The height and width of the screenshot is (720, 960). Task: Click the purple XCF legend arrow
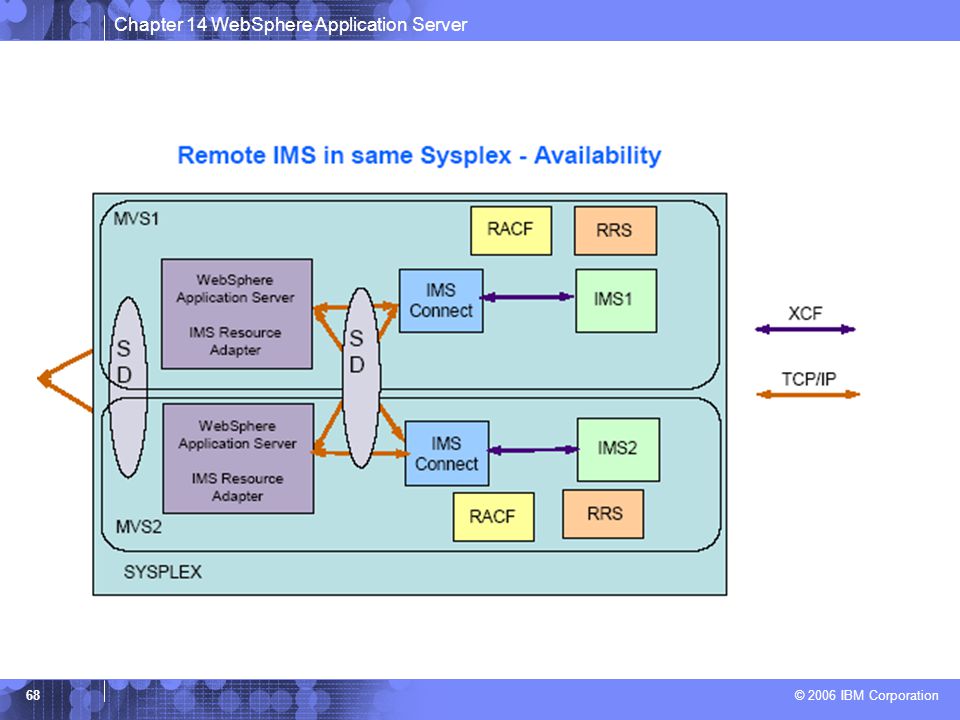(805, 329)
